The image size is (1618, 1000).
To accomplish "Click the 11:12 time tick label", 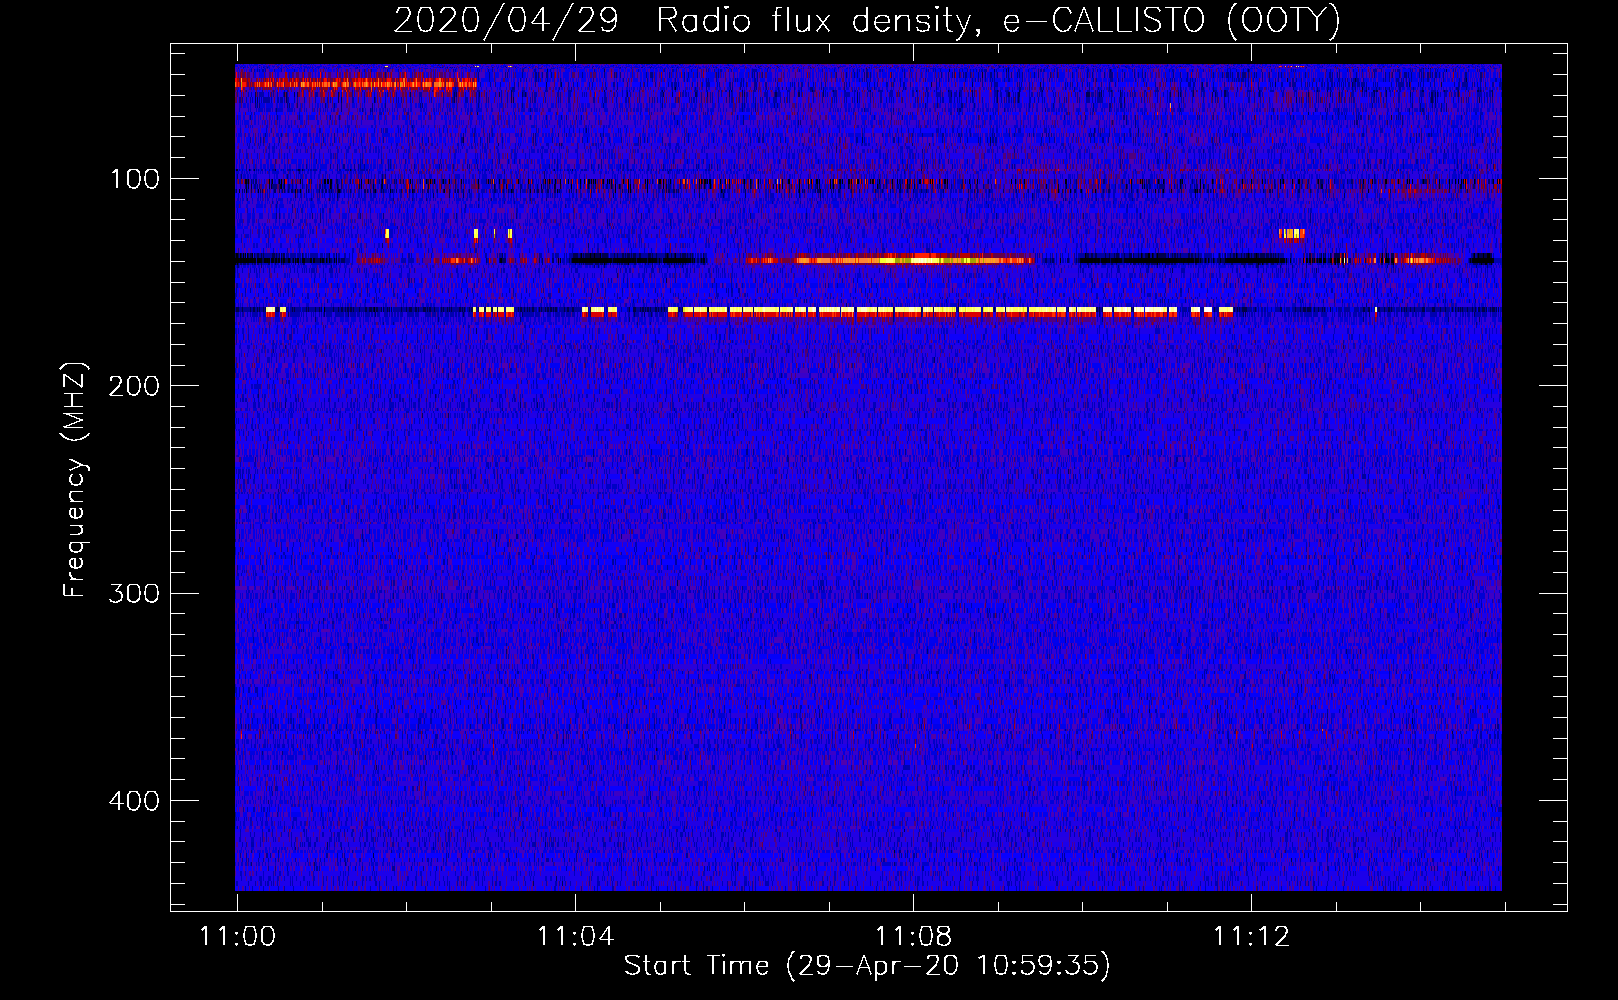I will 1251,936.
